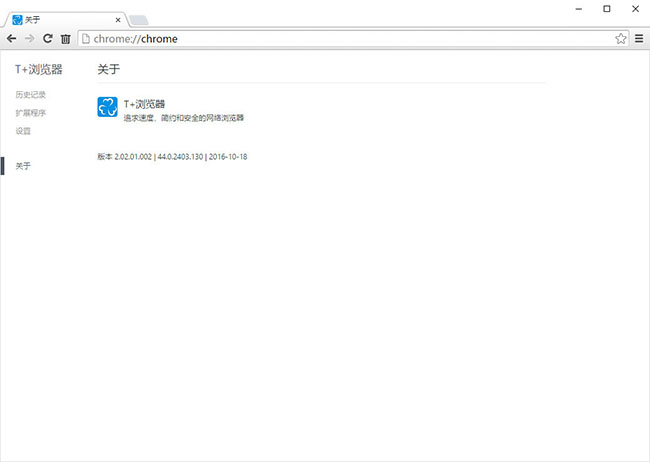The height and width of the screenshot is (462, 650).
Task: Open 历史记录 in the sidebar
Action: 31,95
